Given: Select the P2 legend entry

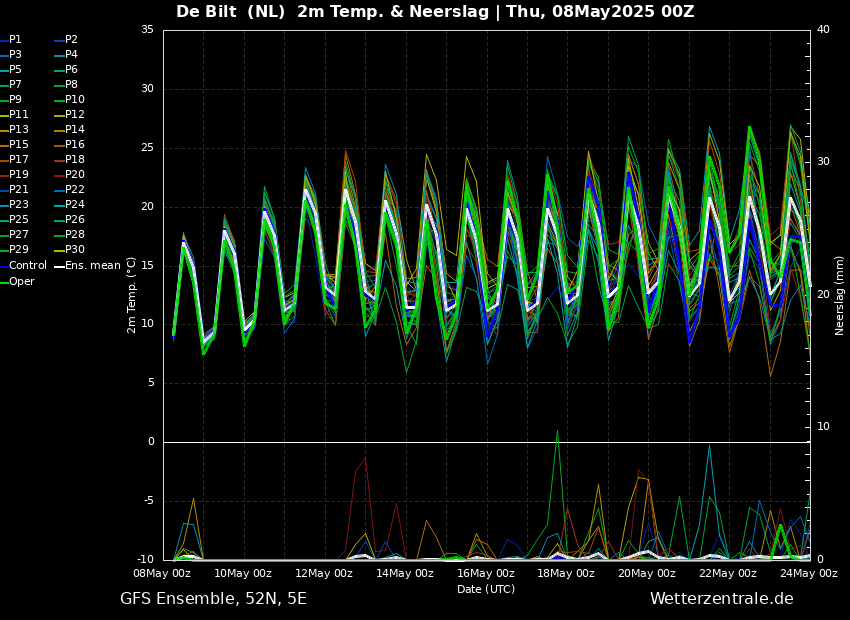Looking at the screenshot, I should [x=71, y=40].
